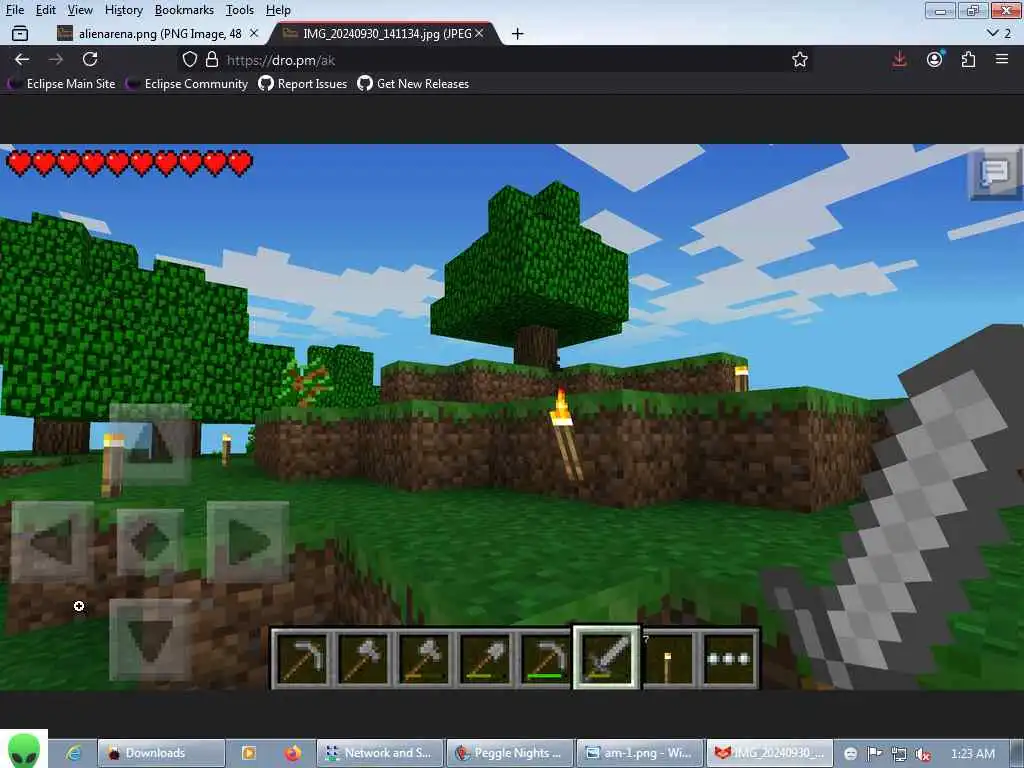The image size is (1024, 768).
Task: Click the d-pad left arrow control
Action: tap(52, 541)
